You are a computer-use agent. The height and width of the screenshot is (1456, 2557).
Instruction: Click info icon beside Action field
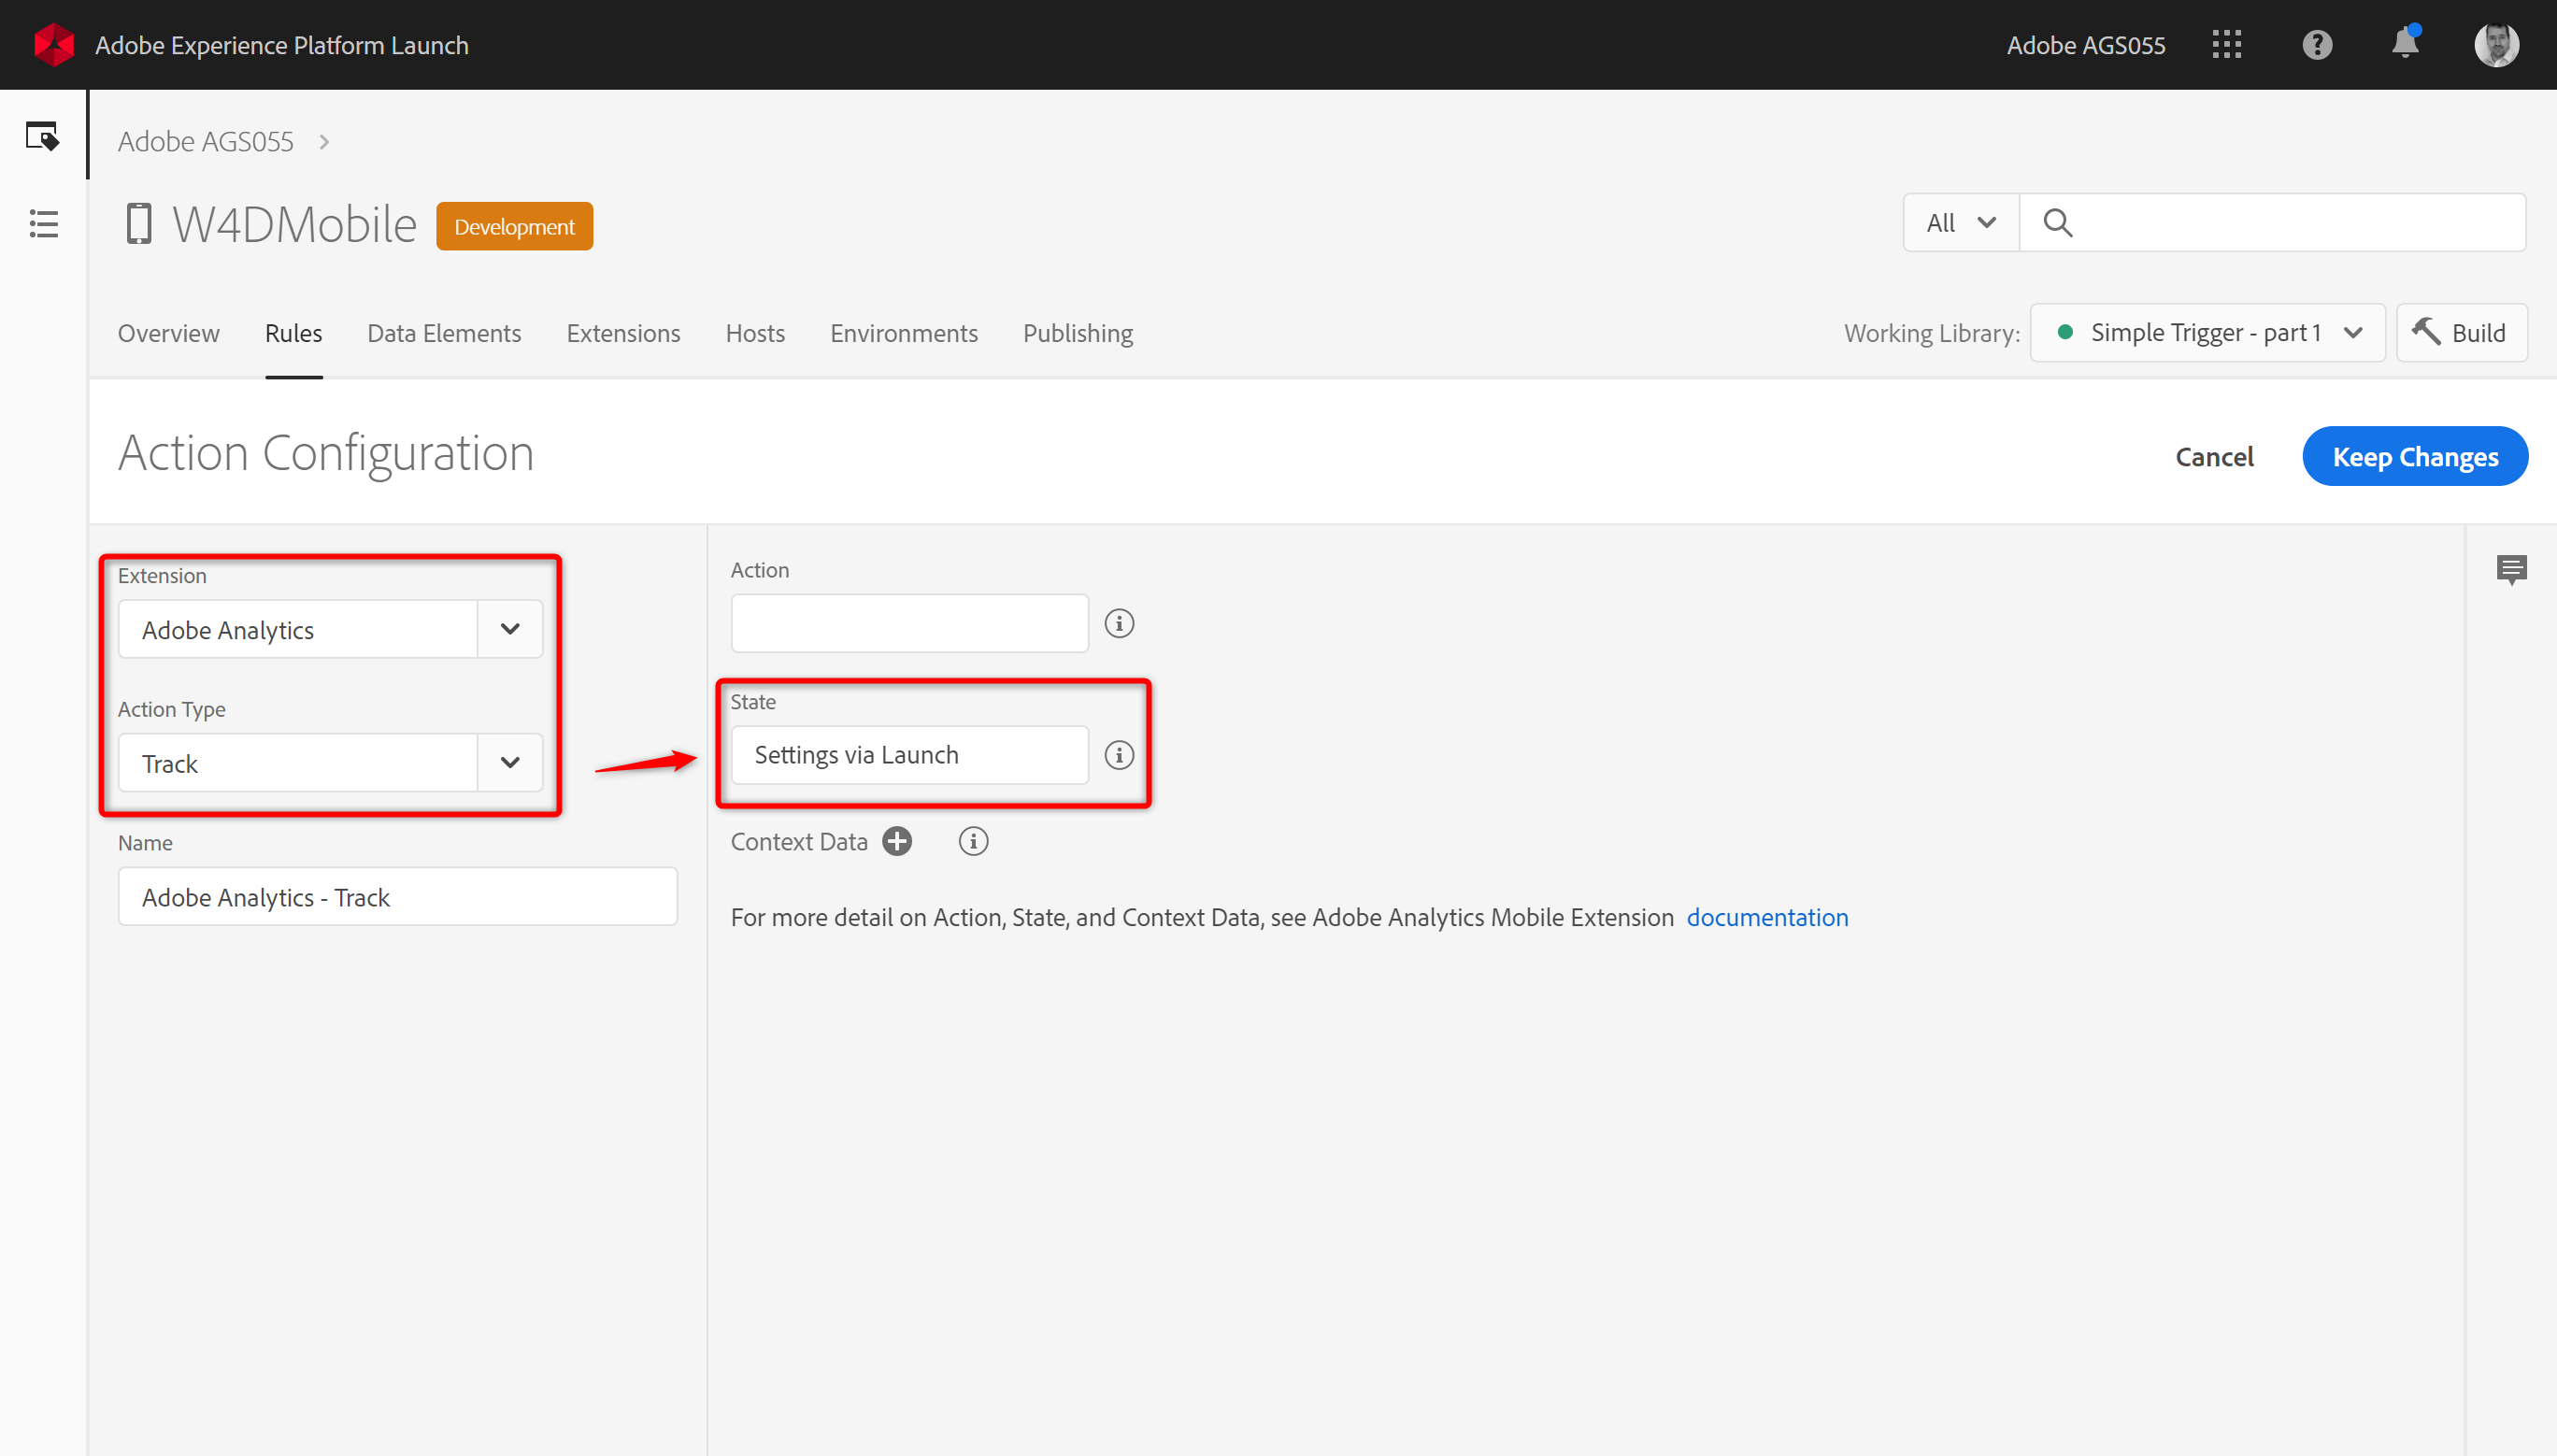click(x=1119, y=624)
